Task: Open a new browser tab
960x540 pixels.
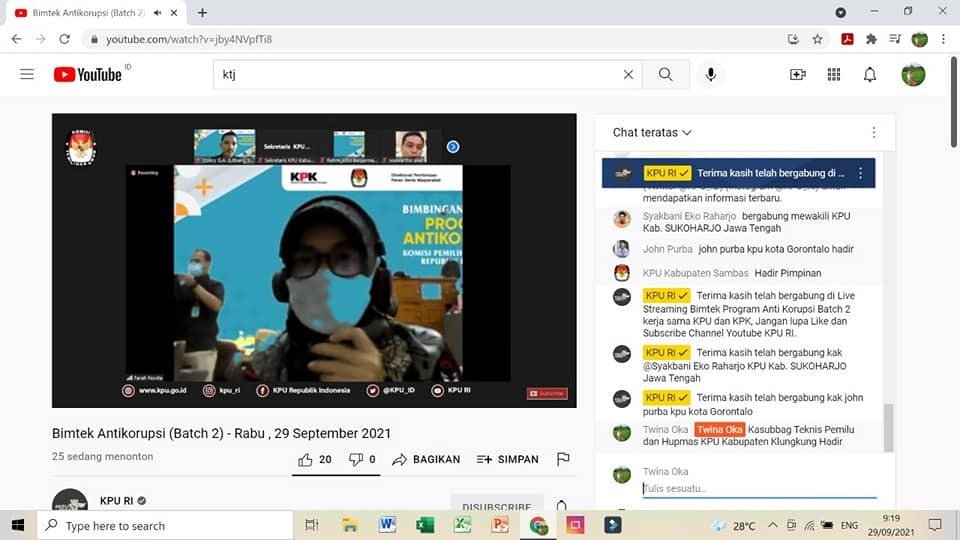Action: click(202, 12)
